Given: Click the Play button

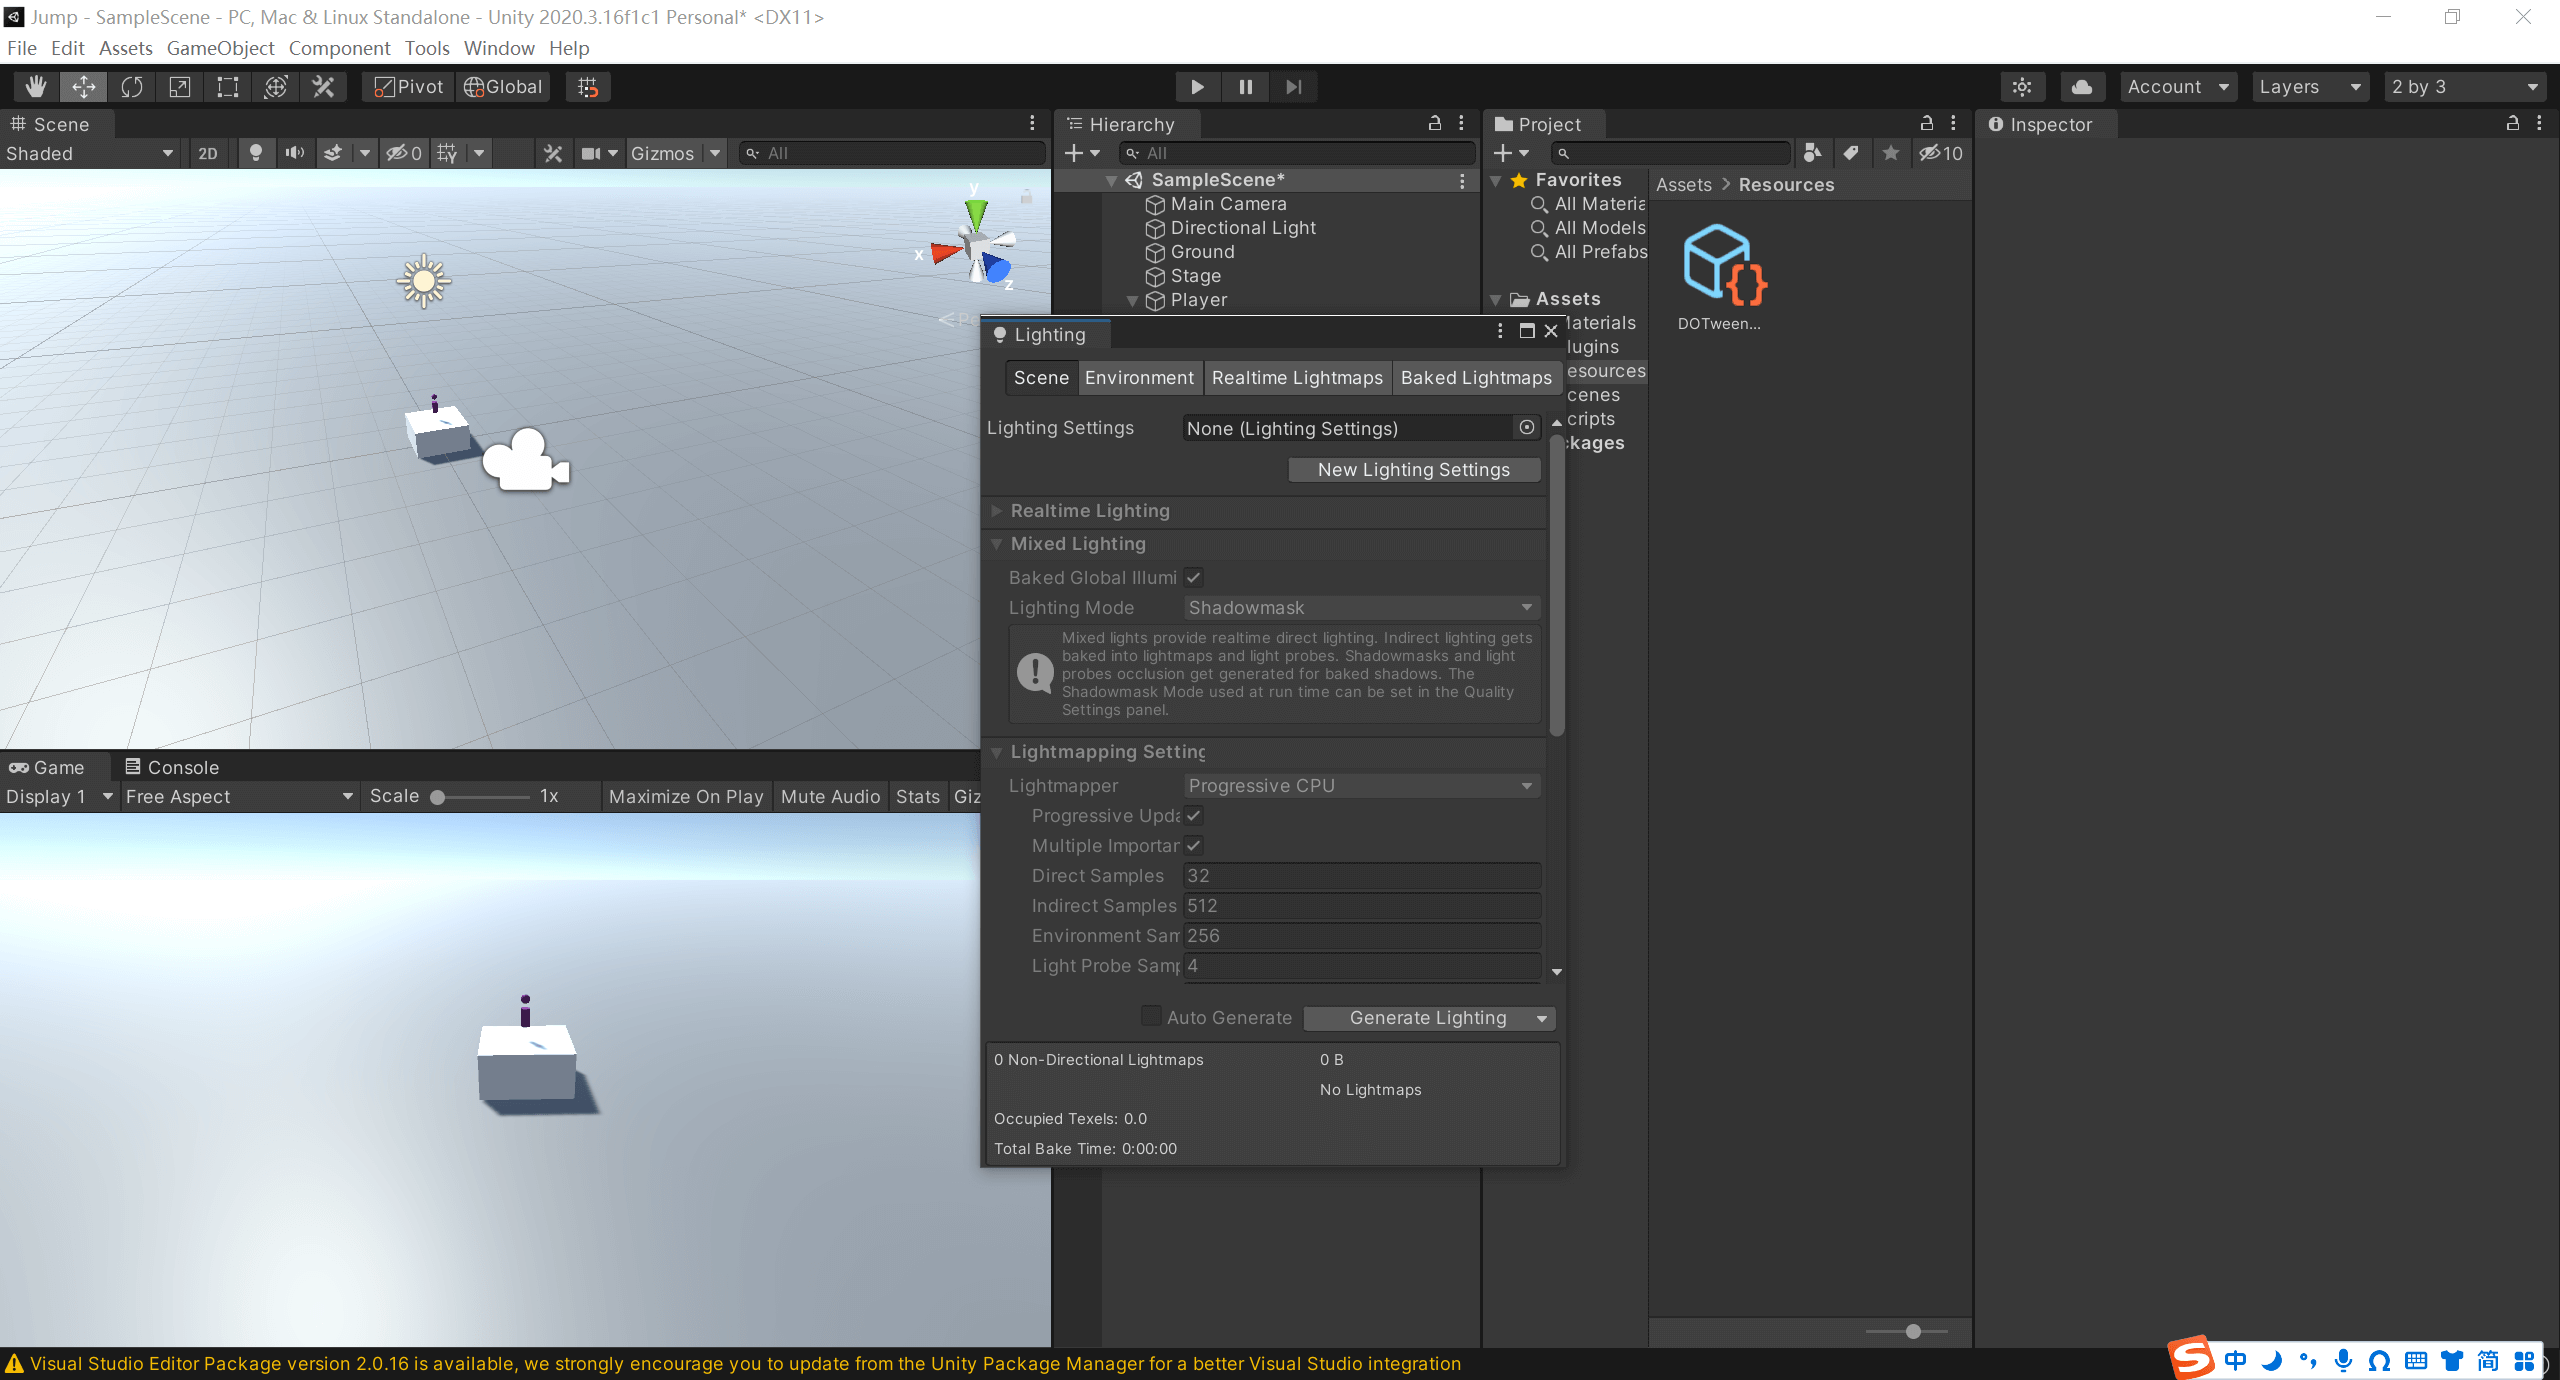Looking at the screenshot, I should (1197, 87).
